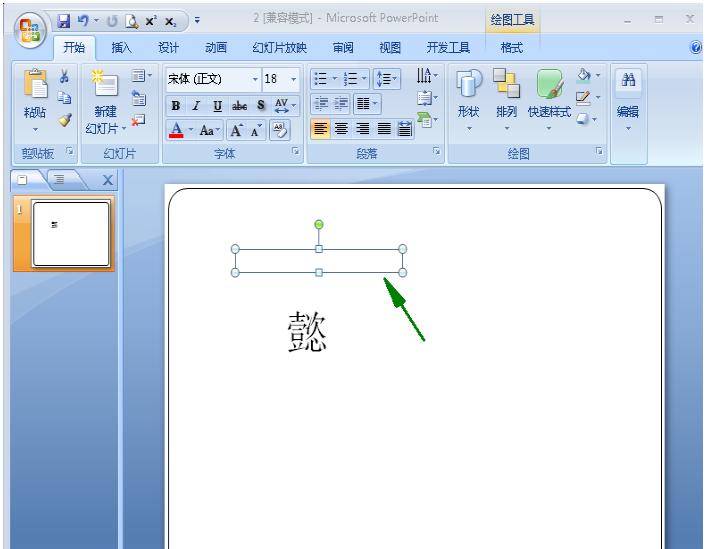Open align text vertical options

pos(427,98)
